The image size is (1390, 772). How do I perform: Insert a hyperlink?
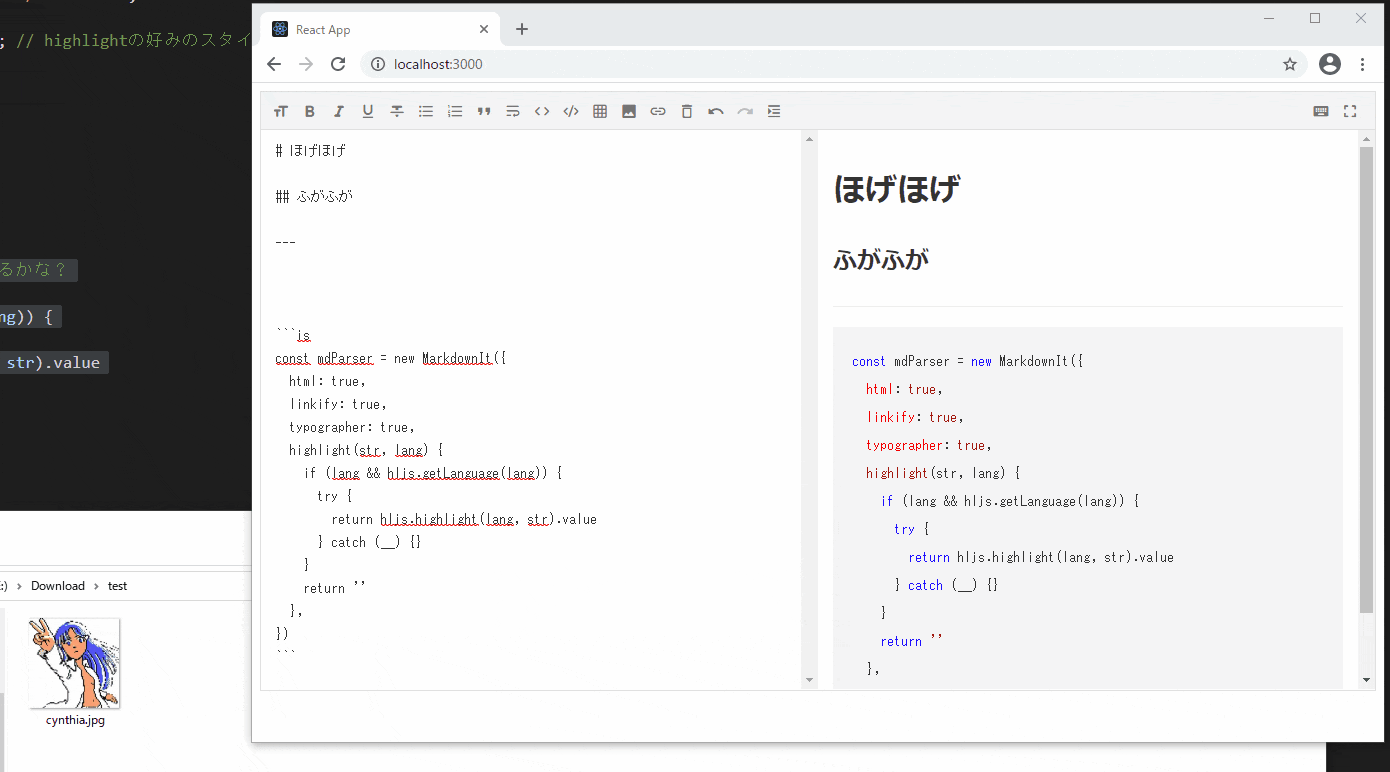(658, 111)
